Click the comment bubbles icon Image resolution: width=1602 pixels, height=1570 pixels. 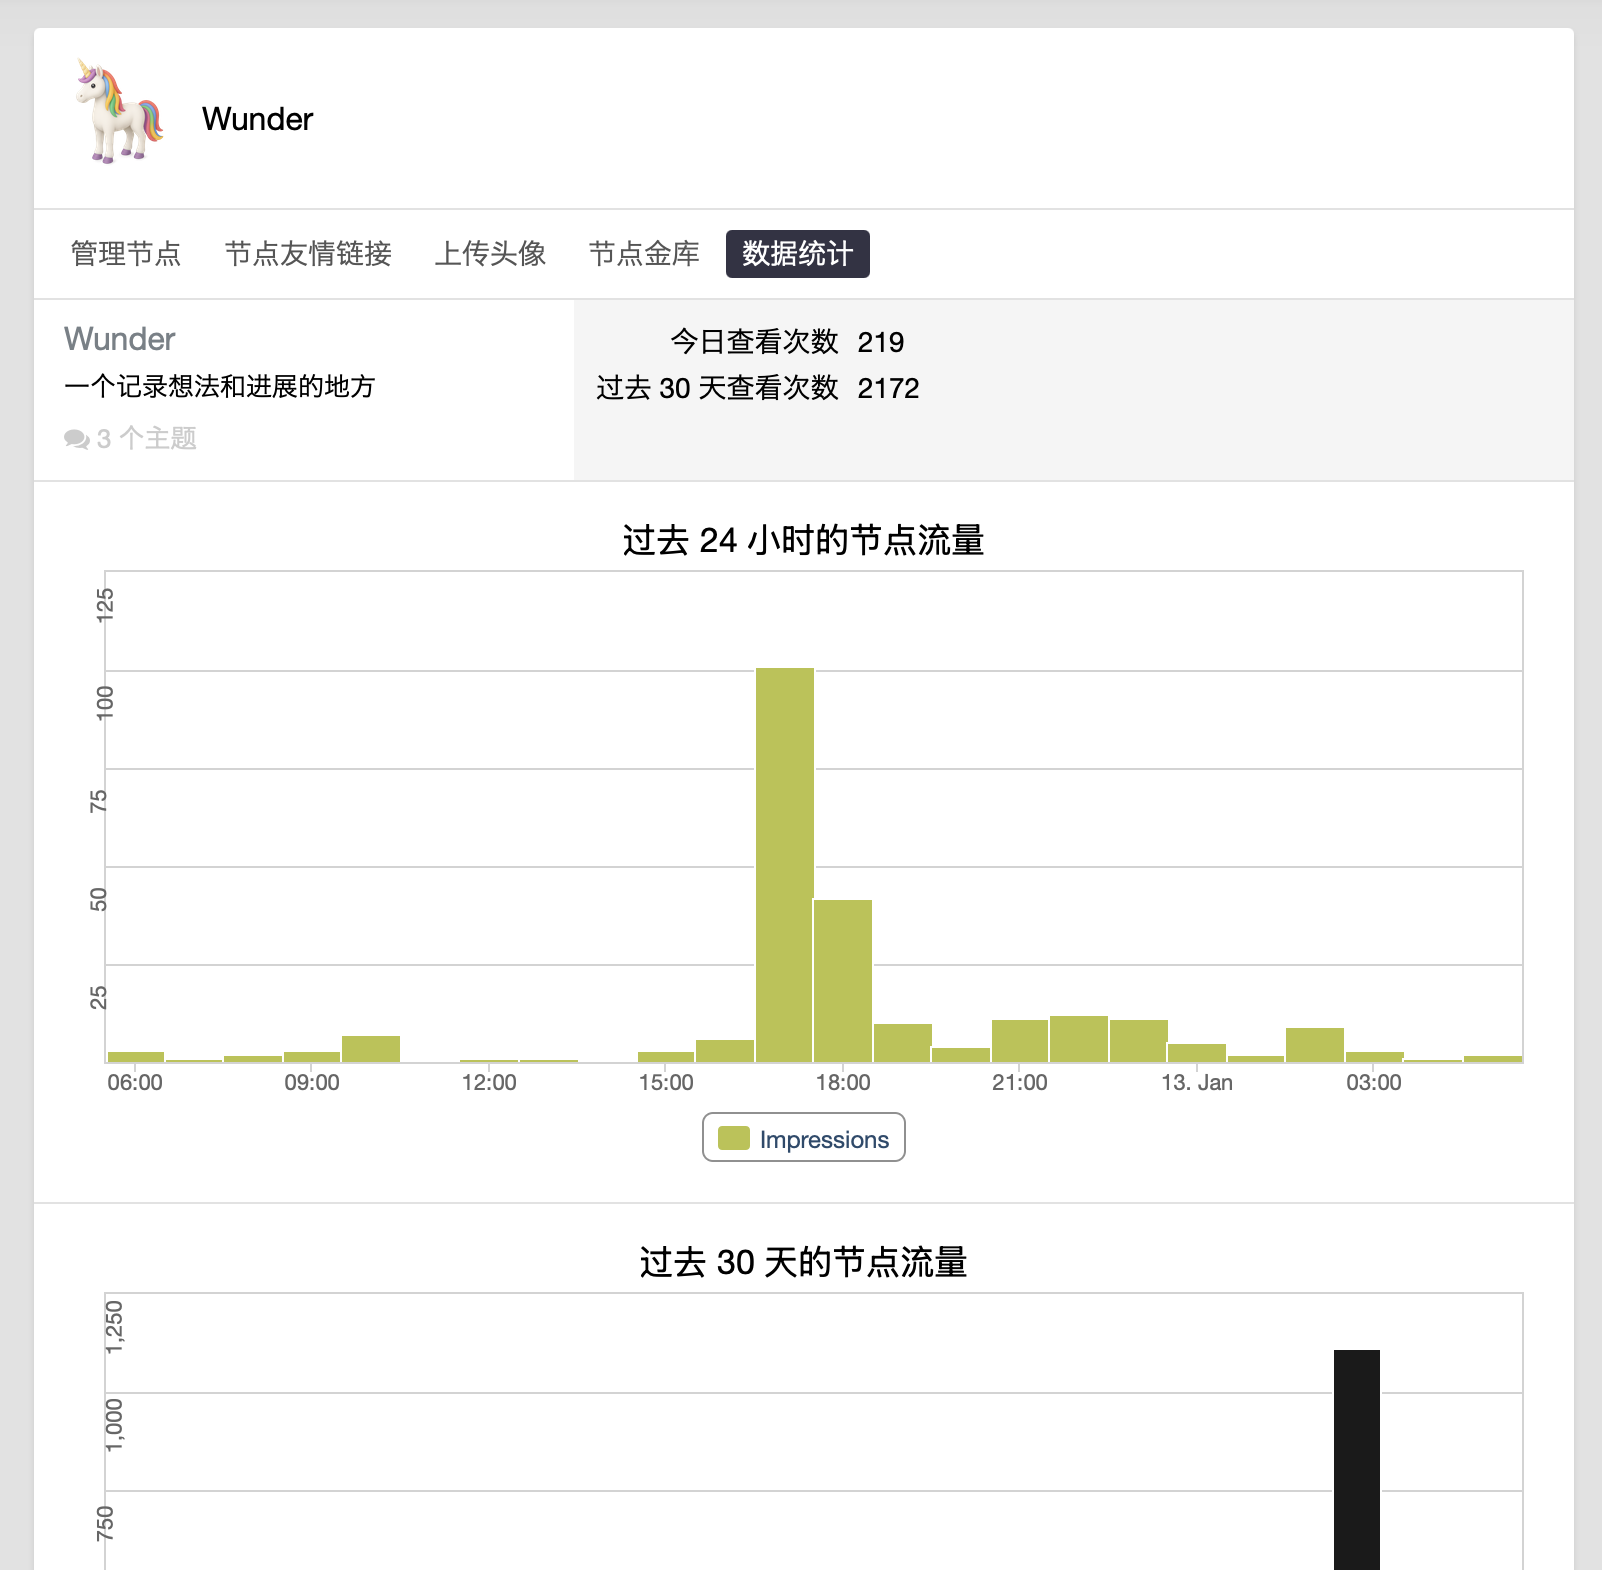76,439
